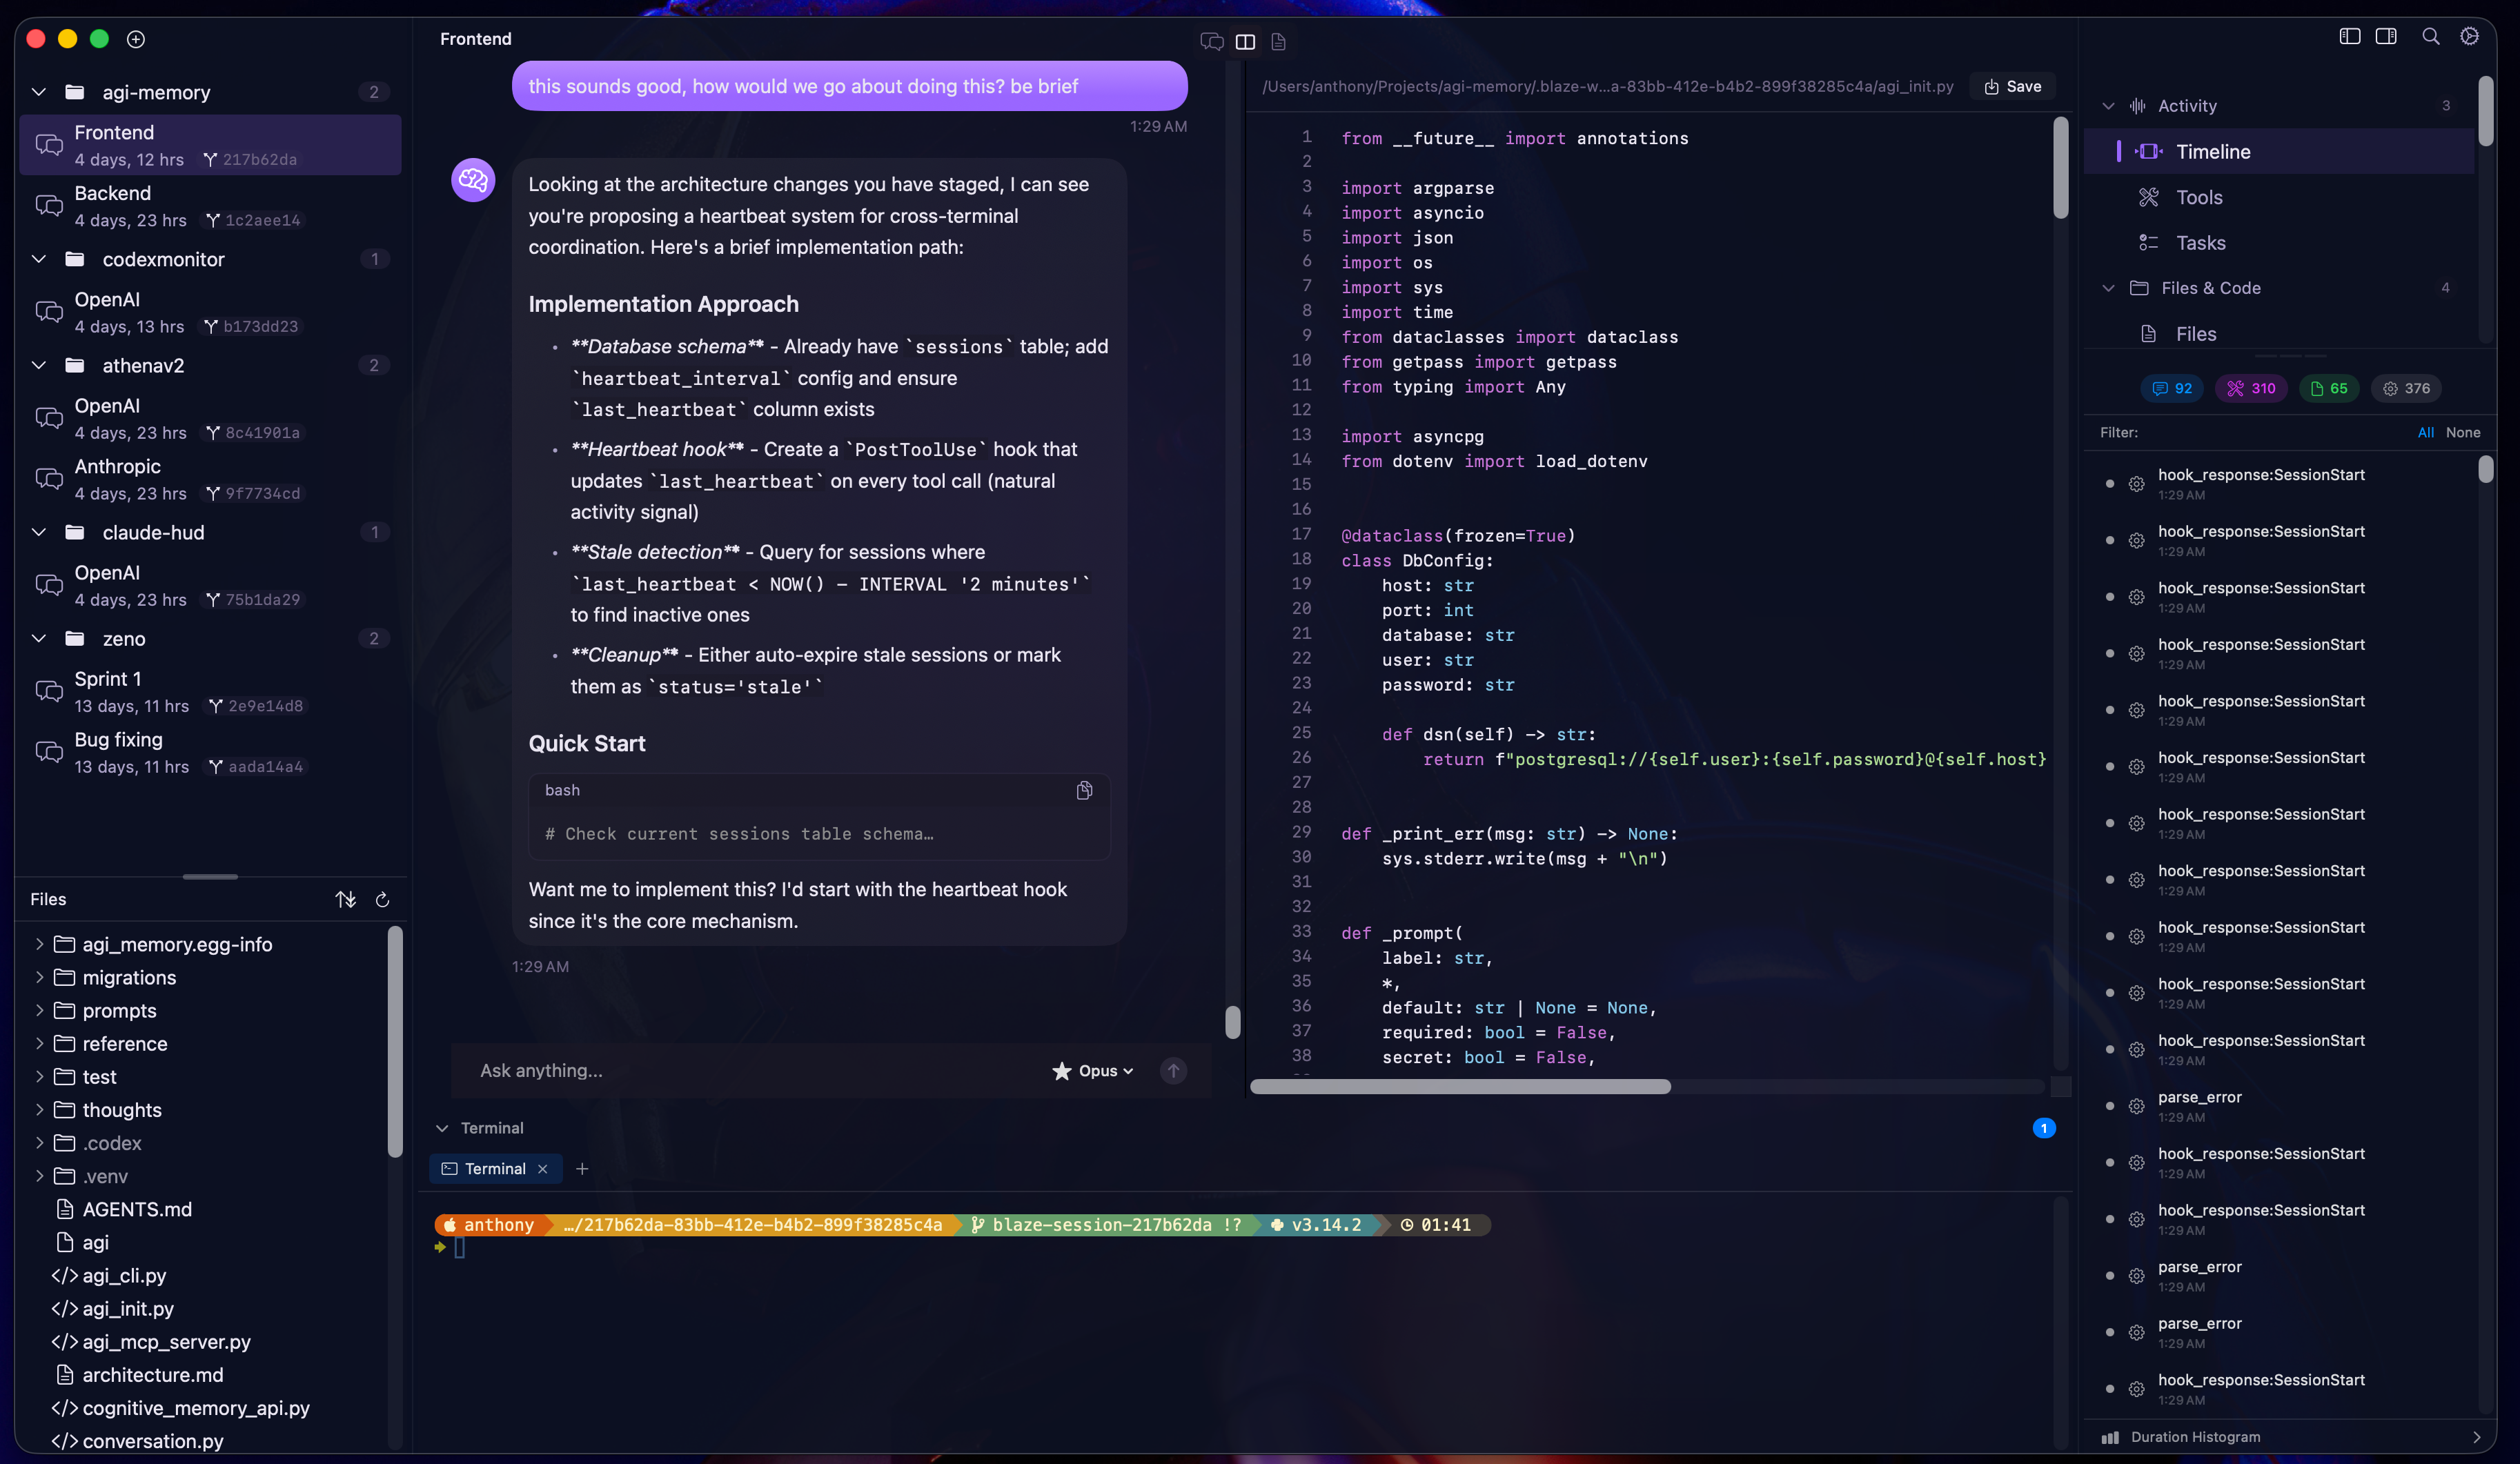
Task: Open the document view icon next to split view
Action: (1279, 42)
